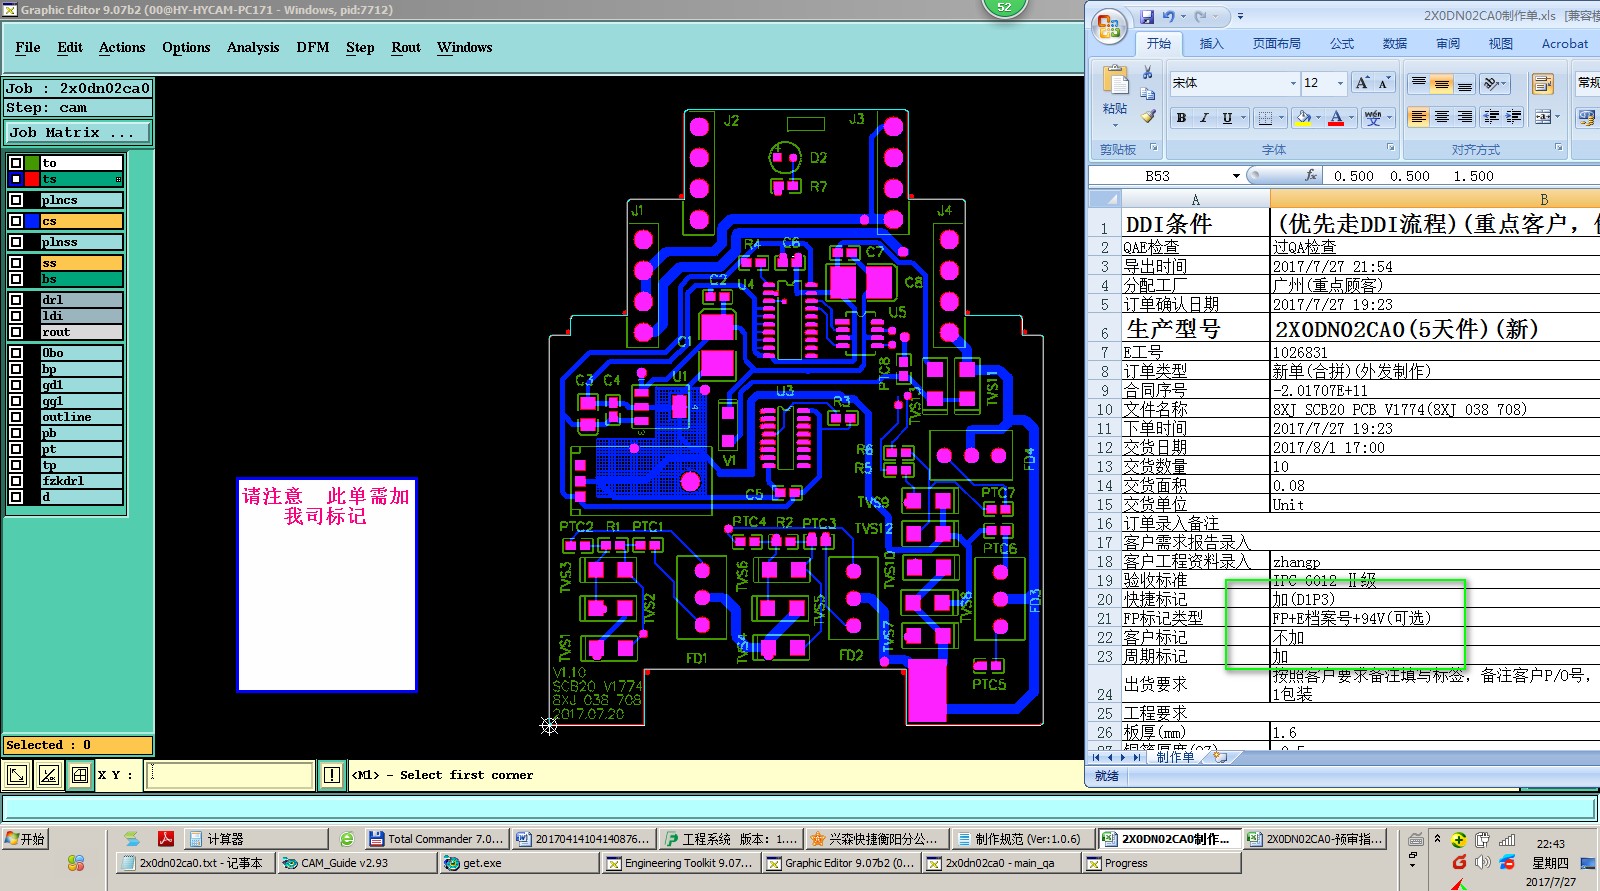Toggle the checkbox for outline layer
1600x891 pixels.
click(x=16, y=417)
